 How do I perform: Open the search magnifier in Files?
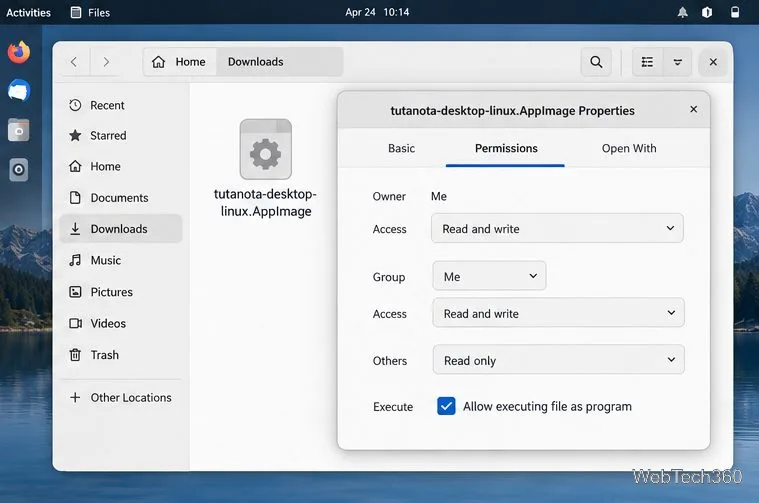(x=596, y=62)
